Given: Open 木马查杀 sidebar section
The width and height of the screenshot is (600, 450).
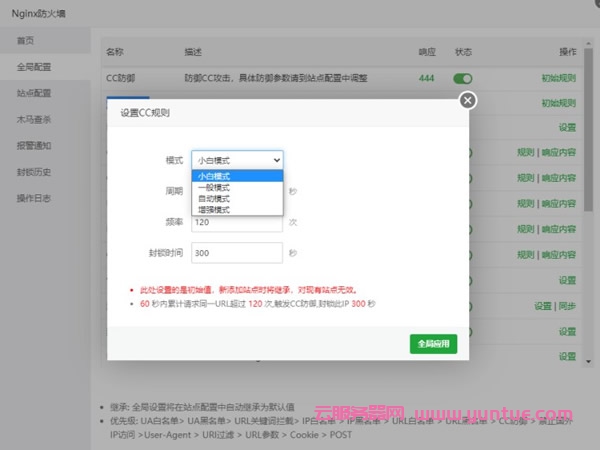Looking at the screenshot, I should [x=33, y=119].
